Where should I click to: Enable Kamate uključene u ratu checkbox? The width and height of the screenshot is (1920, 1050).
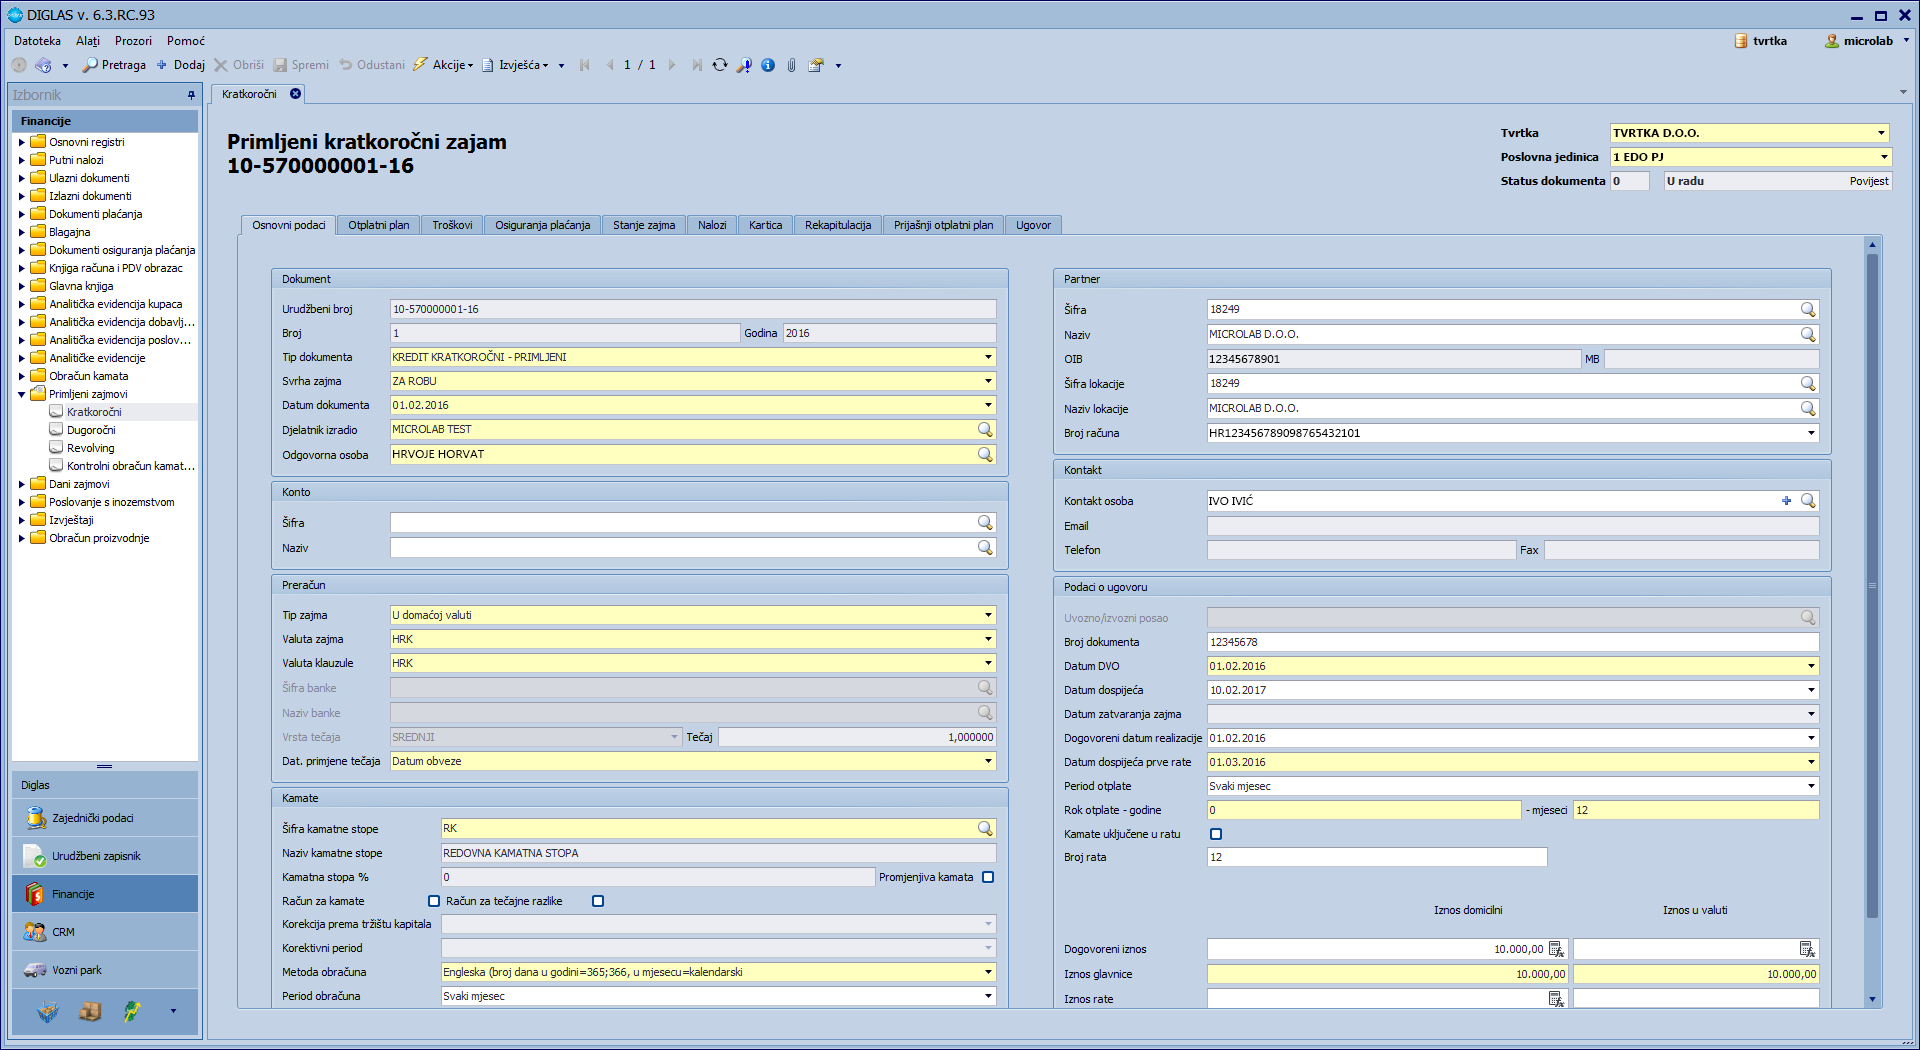(x=1216, y=834)
